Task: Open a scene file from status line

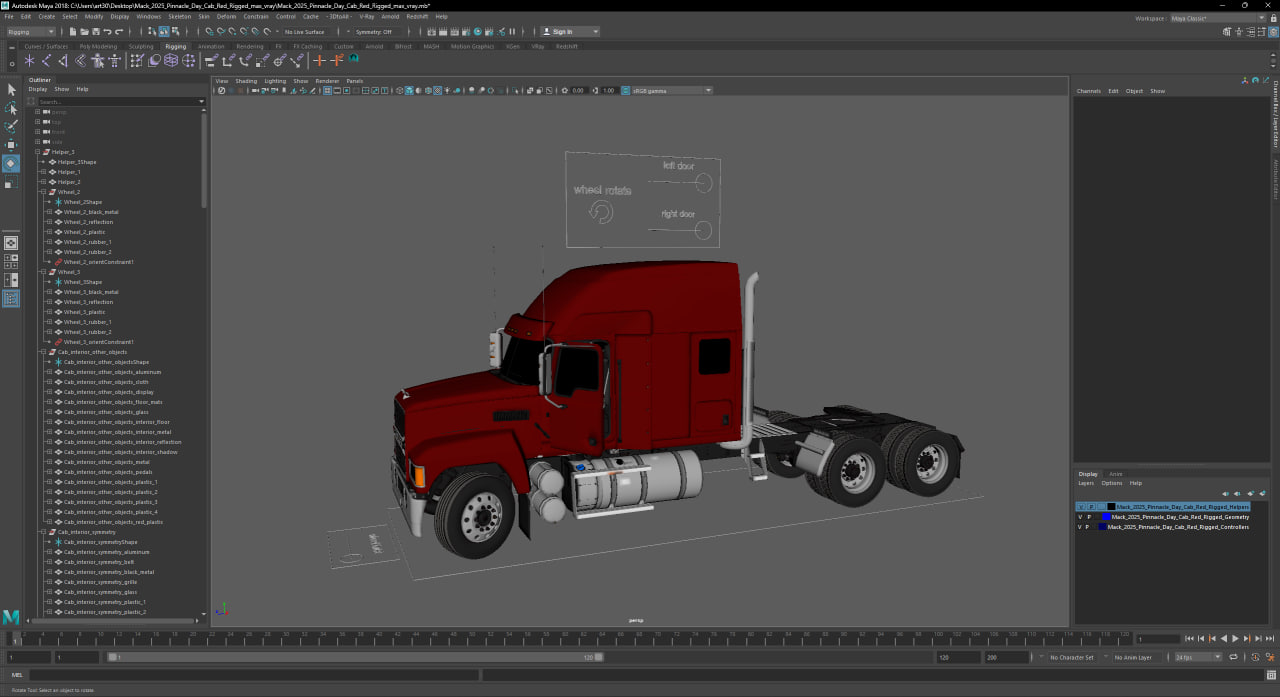Action: click(84, 32)
